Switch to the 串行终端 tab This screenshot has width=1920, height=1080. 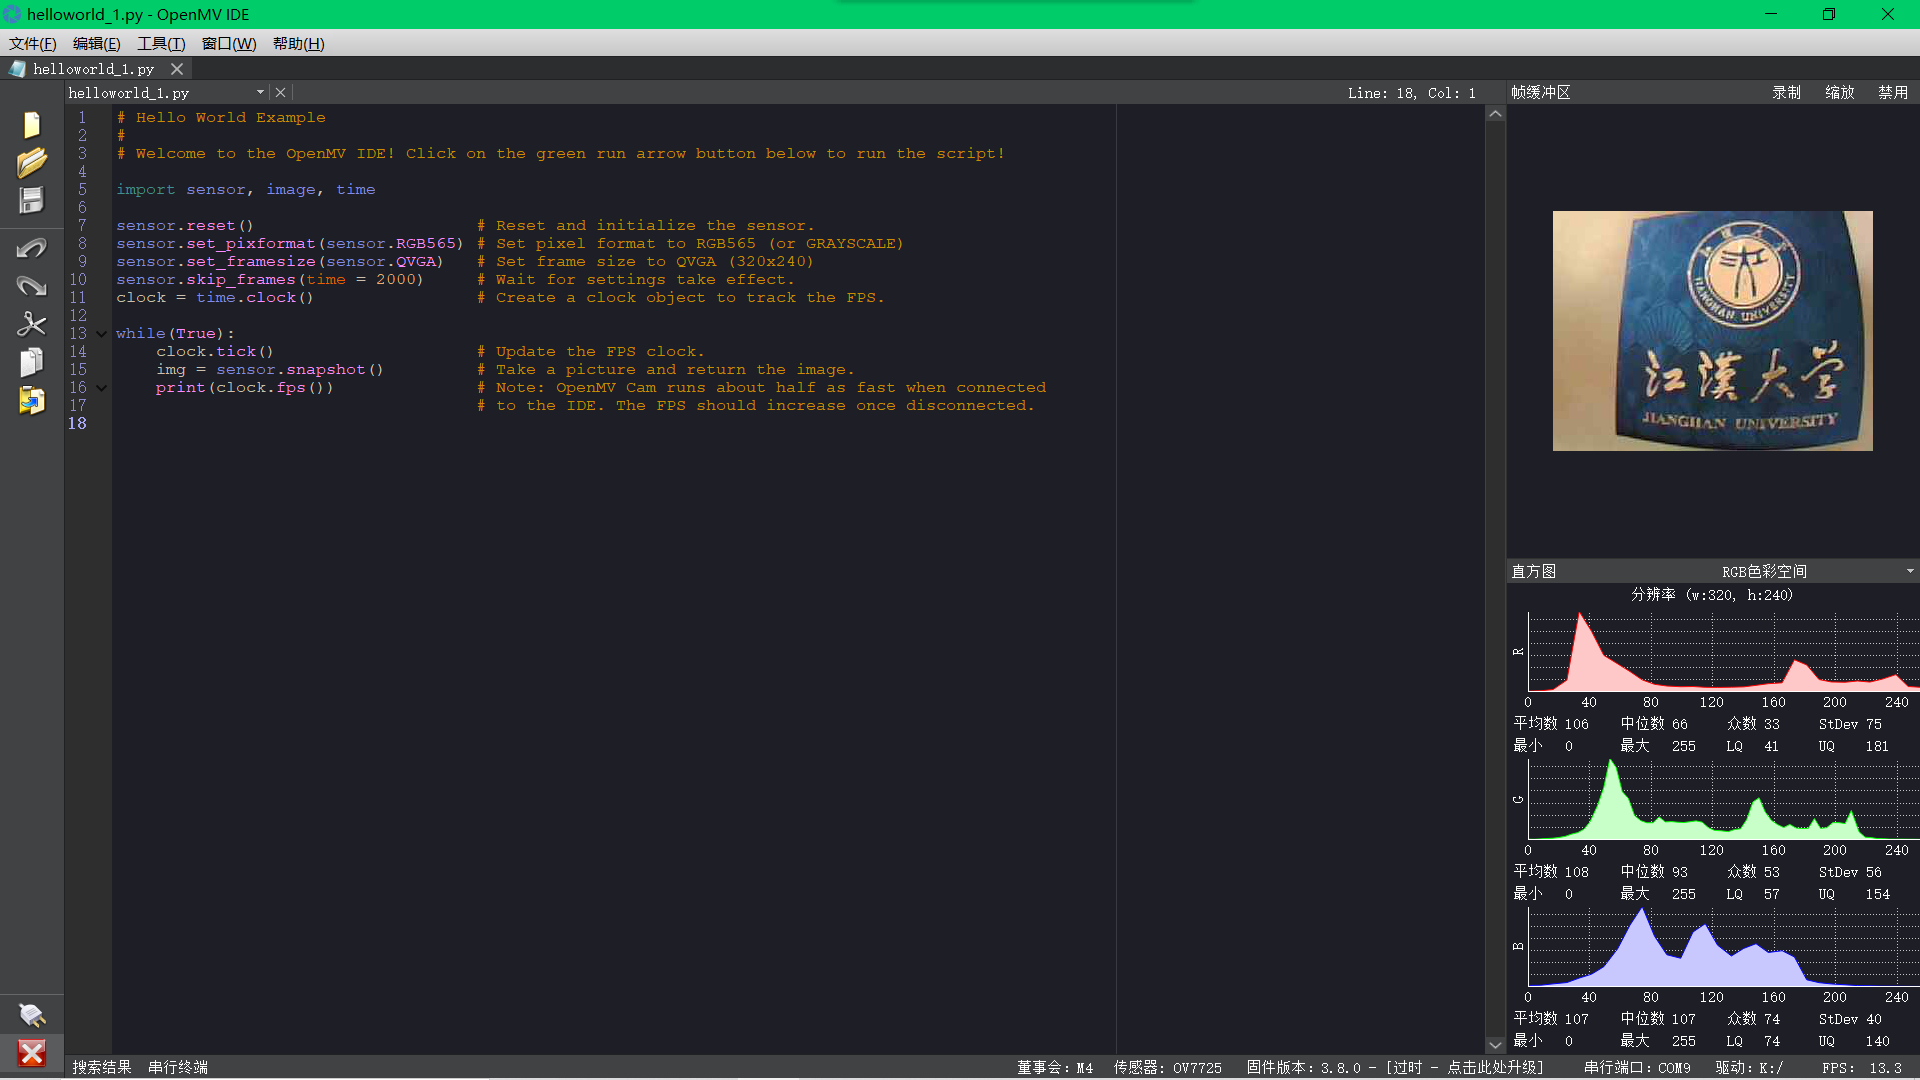(x=178, y=1067)
